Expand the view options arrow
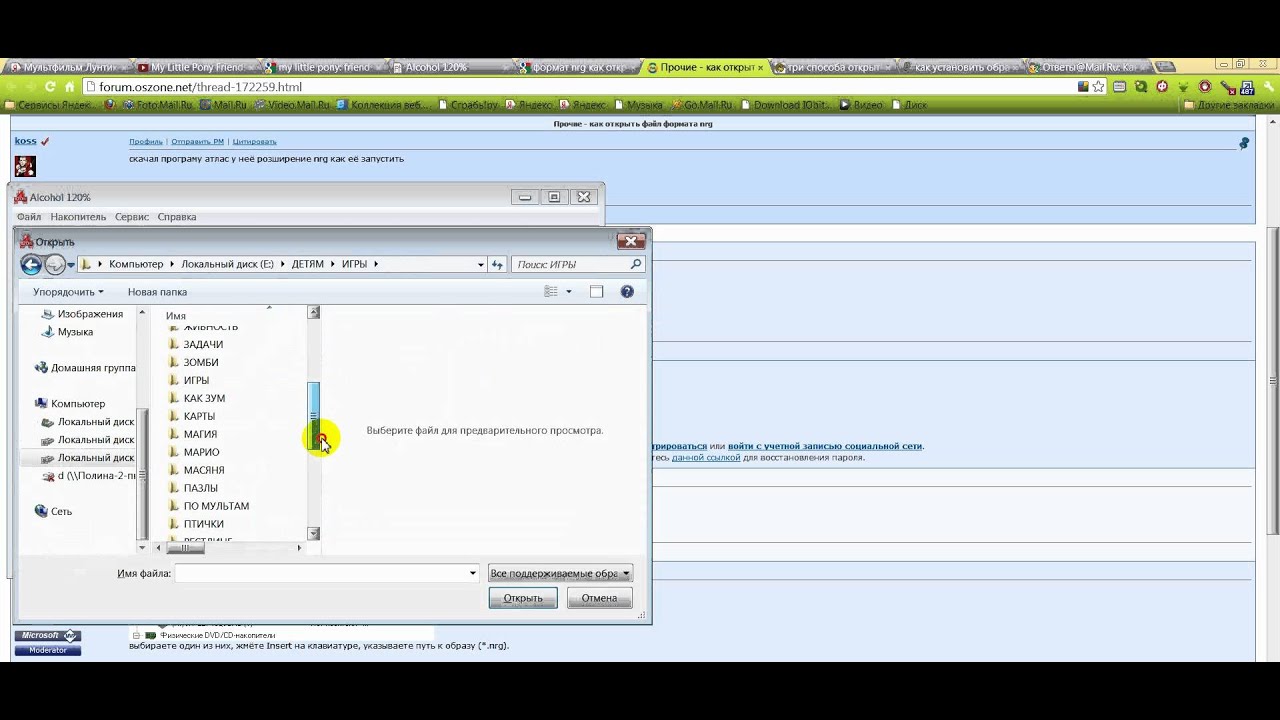 569,292
